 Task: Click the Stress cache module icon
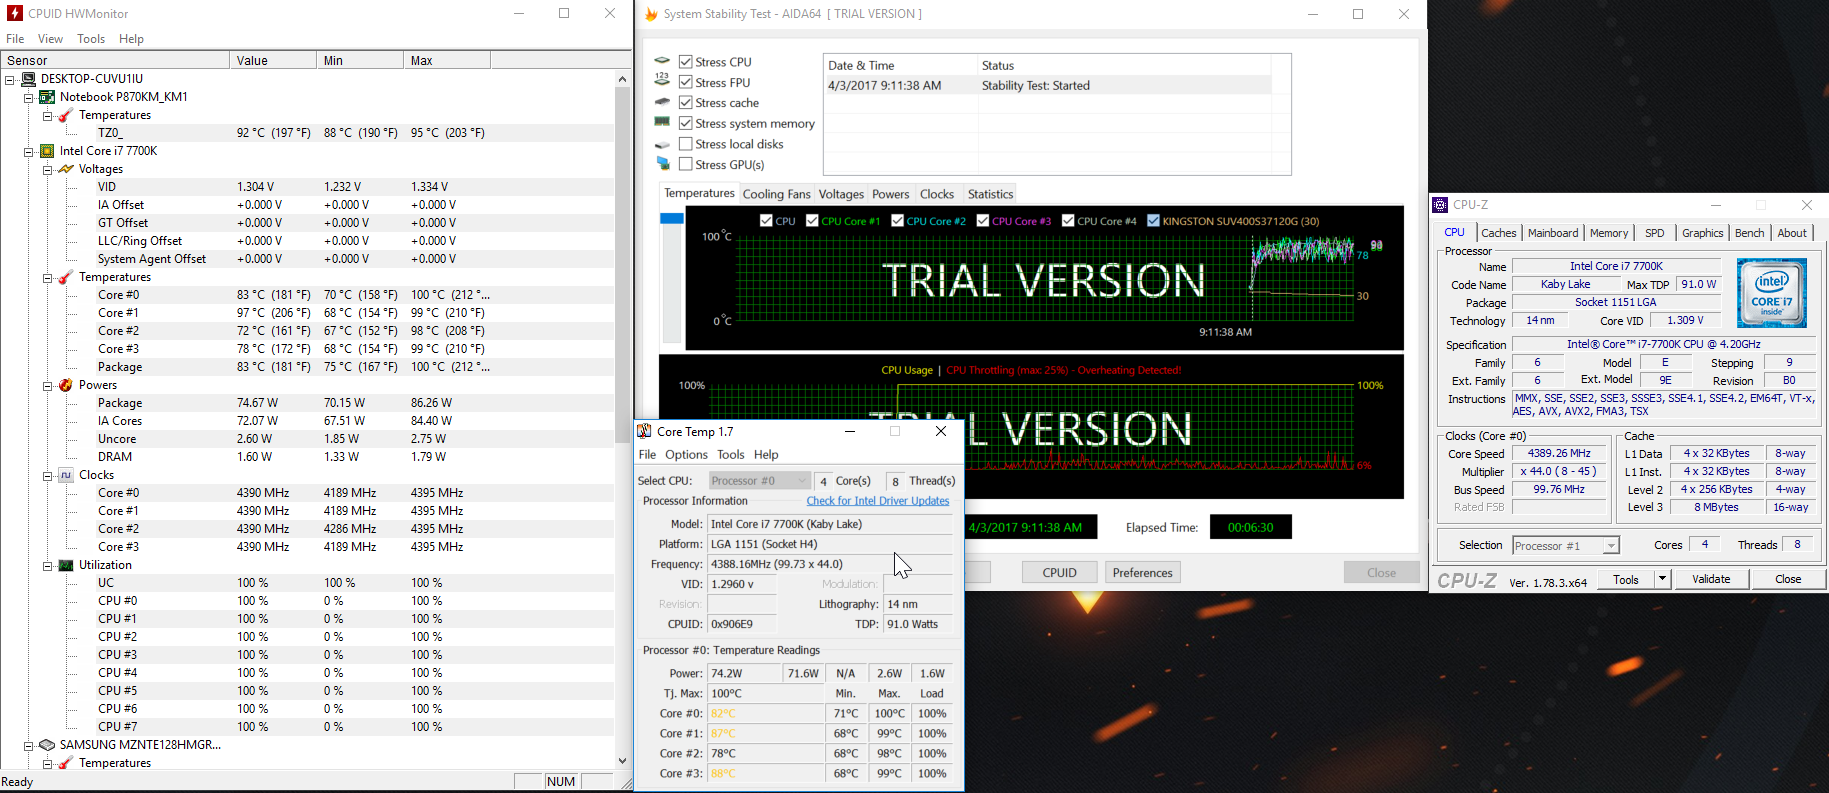click(662, 102)
